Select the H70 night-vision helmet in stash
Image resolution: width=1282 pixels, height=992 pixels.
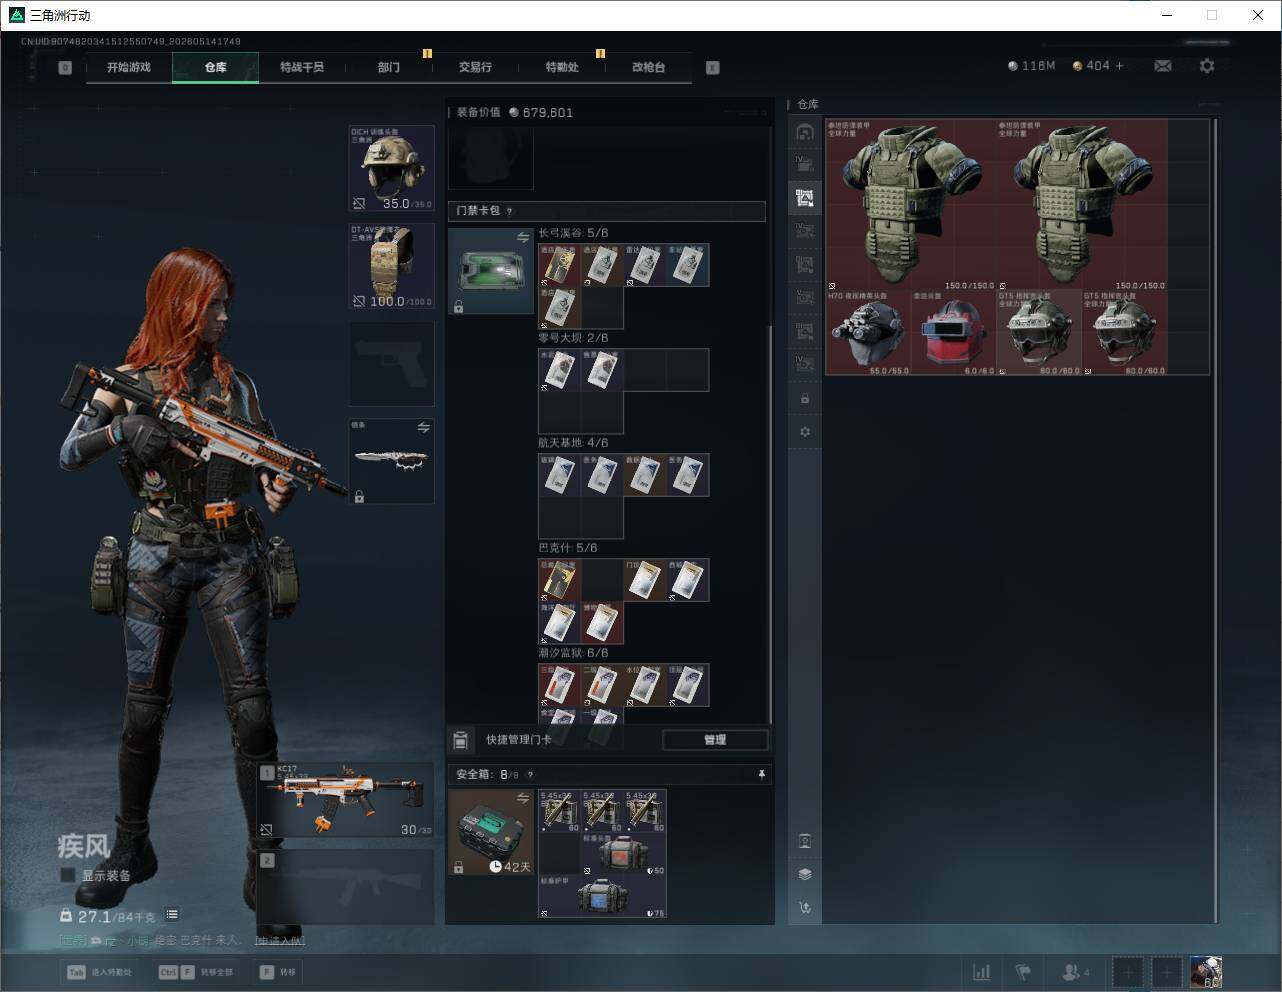tap(868, 333)
